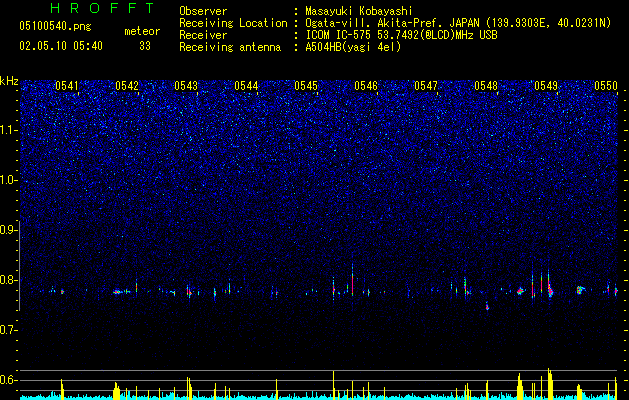Click the 0542 time marker

coord(127,85)
